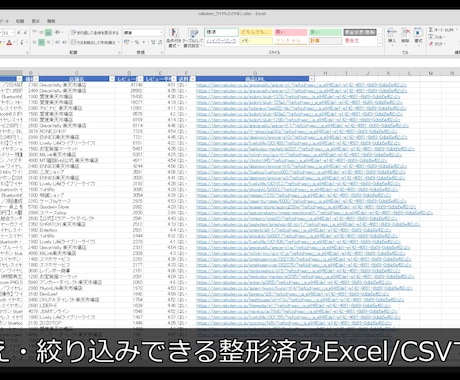Apply ハイパーリンク cell style
The width and height of the screenshot is (460, 380).
221,41
